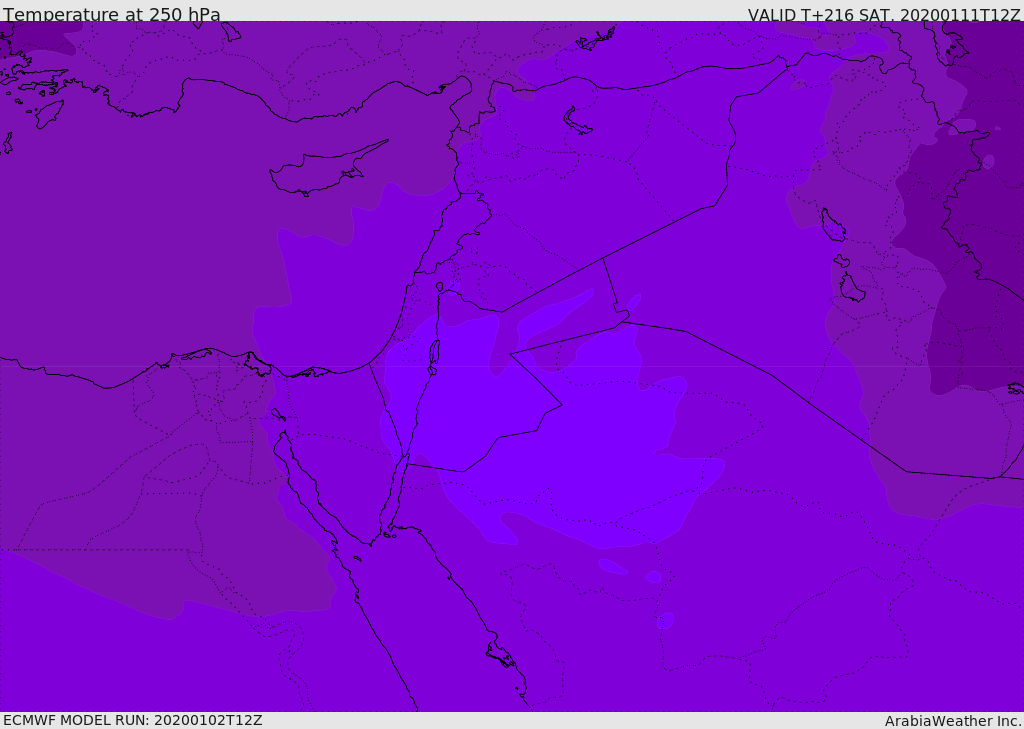Click the island of Rhodes on the map

[x=49, y=114]
